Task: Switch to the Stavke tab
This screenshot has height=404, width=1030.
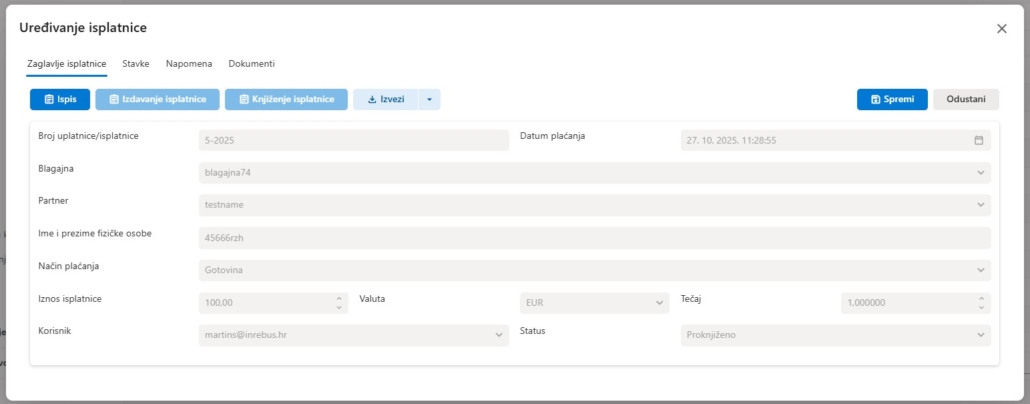Action: 136,63
